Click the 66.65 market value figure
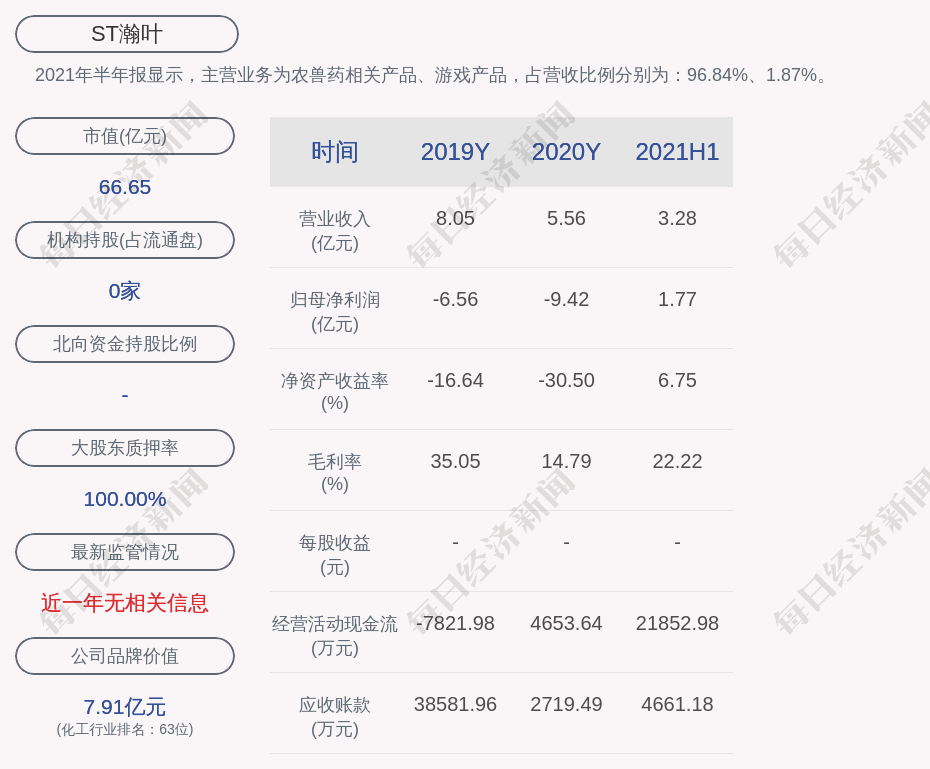Screen dimensions: 930x769 pos(125,187)
